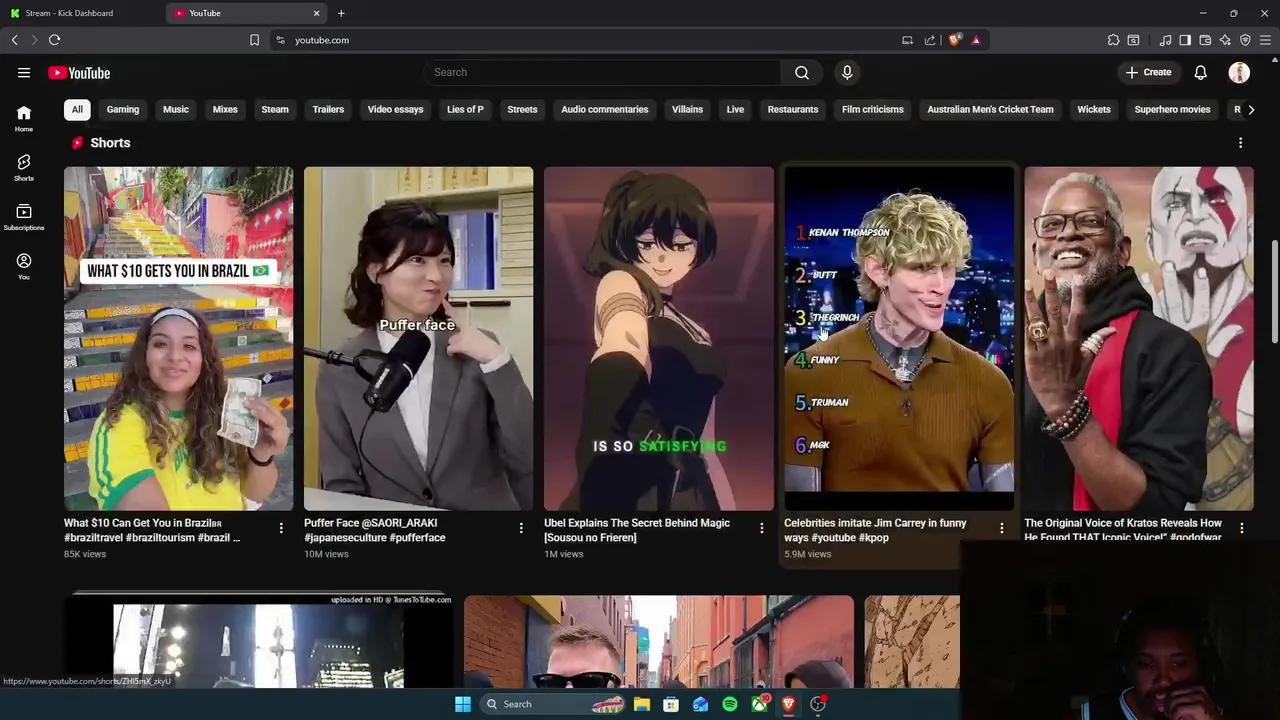Image resolution: width=1280 pixels, height=720 pixels.
Task: Open the browser main menu
Action: click(1265, 40)
